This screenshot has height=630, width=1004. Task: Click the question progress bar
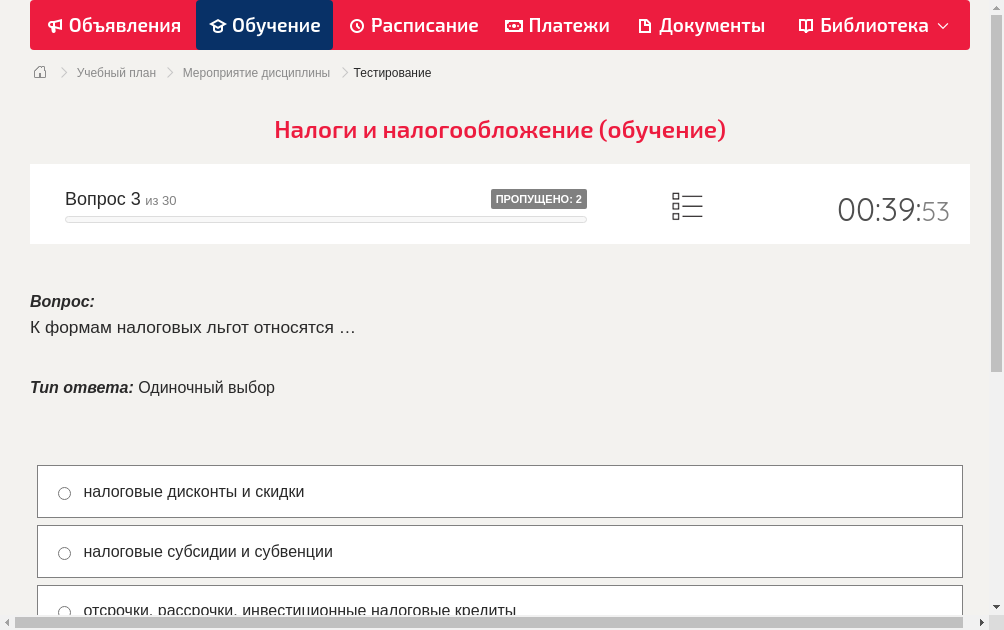tap(325, 219)
